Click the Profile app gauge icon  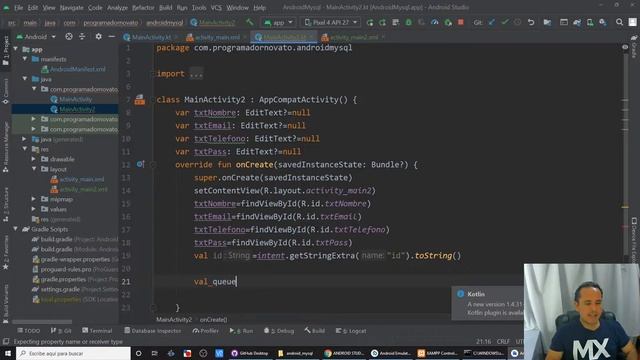[435, 22]
